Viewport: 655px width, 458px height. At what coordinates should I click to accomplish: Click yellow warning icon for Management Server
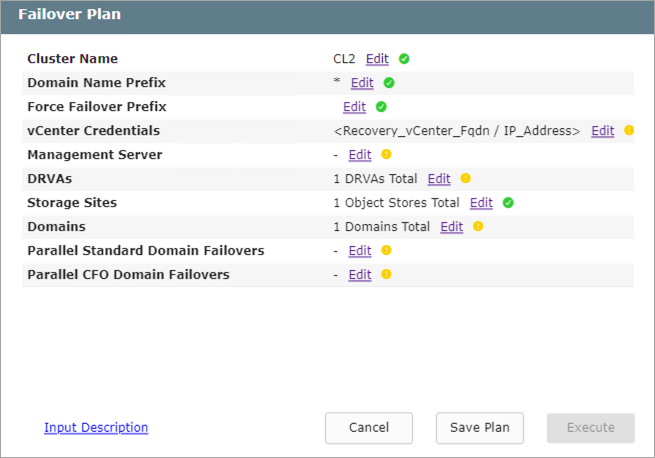click(386, 155)
